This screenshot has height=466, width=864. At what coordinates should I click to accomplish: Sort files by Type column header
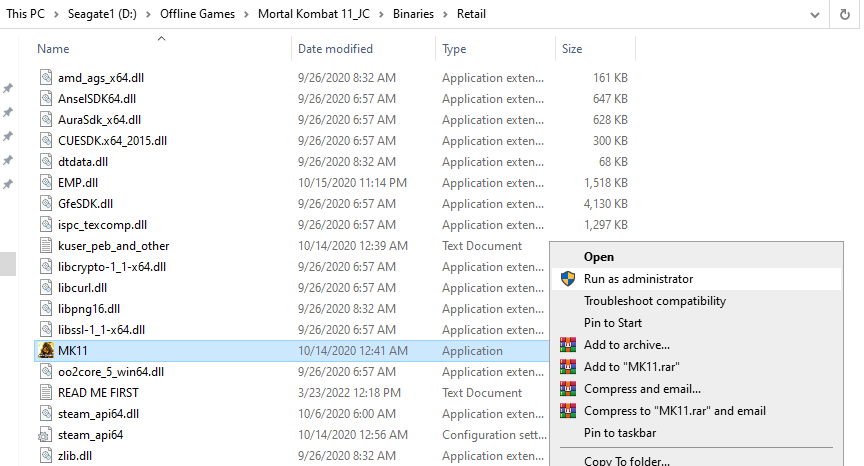click(454, 48)
